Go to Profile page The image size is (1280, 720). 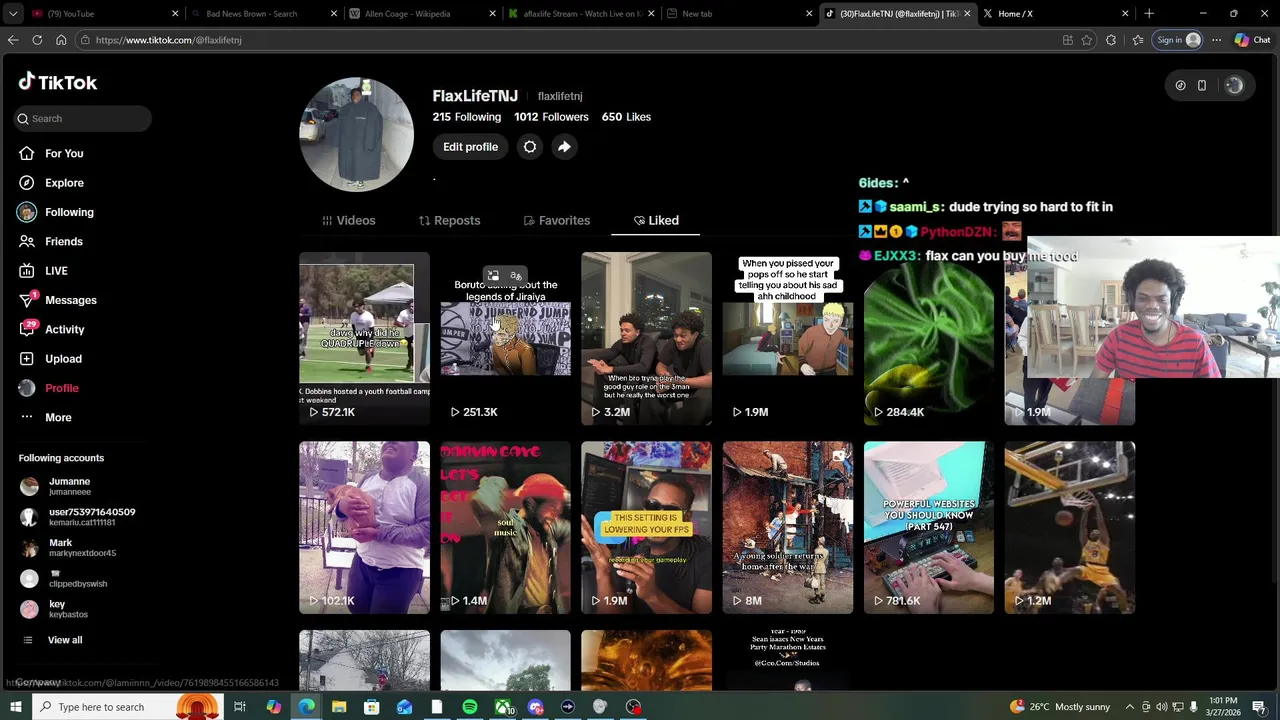point(61,388)
